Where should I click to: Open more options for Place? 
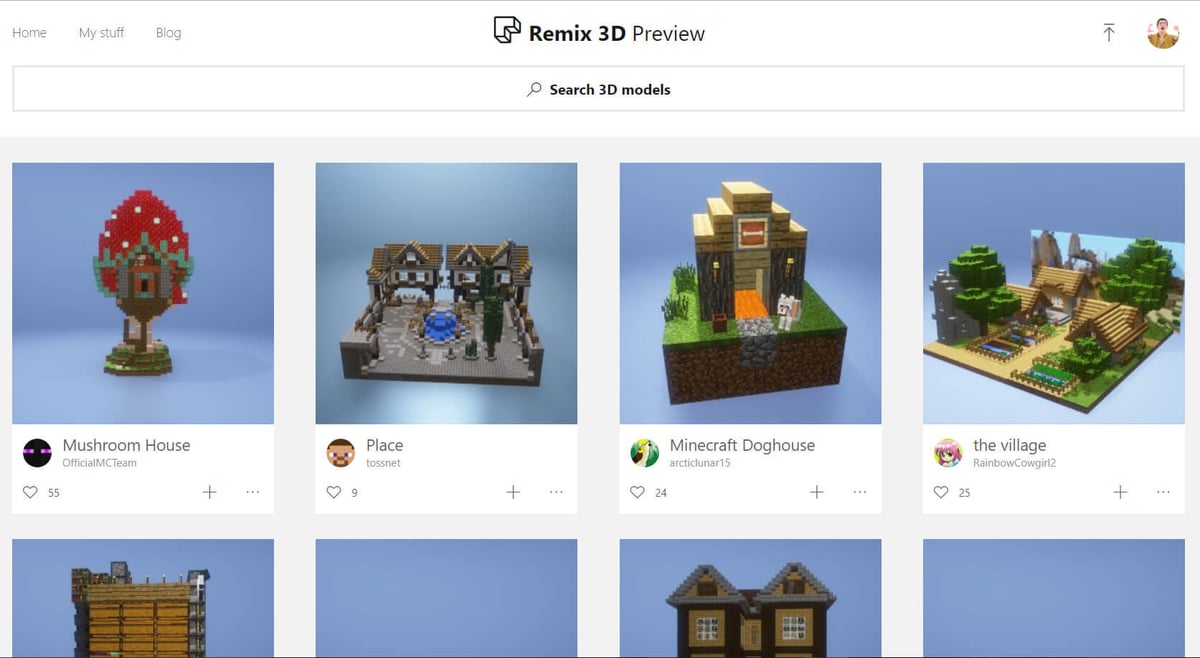coord(556,492)
